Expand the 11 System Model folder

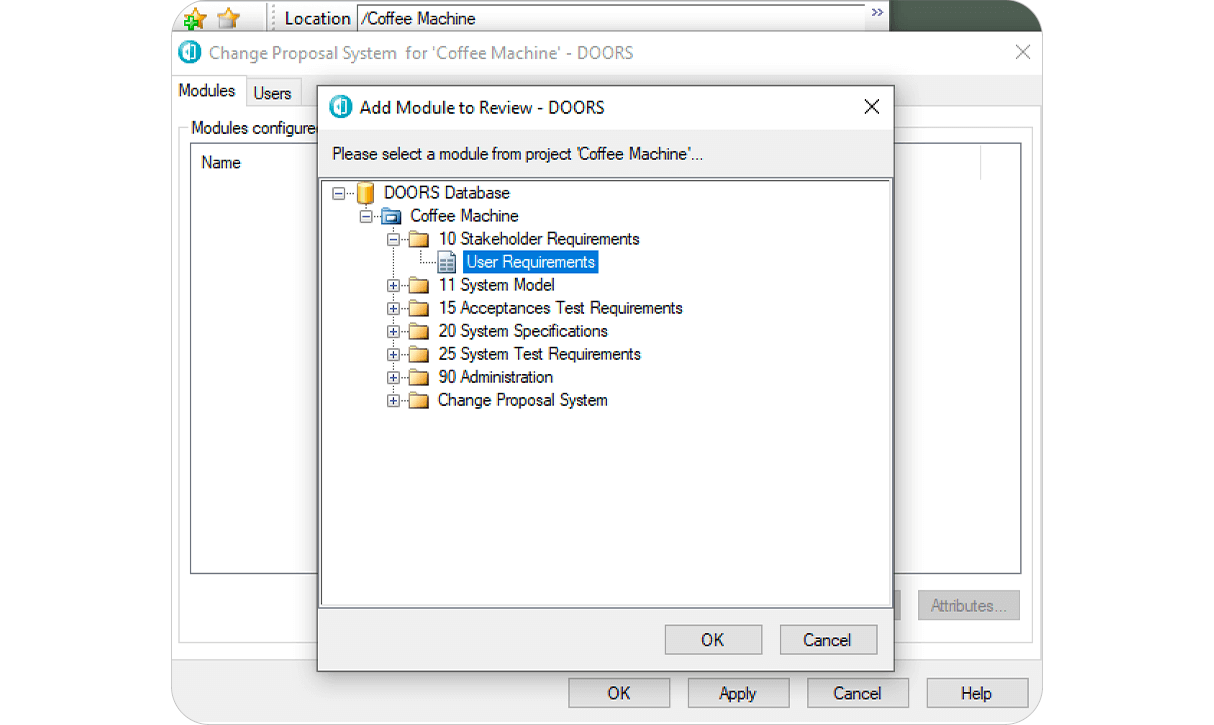tap(393, 285)
